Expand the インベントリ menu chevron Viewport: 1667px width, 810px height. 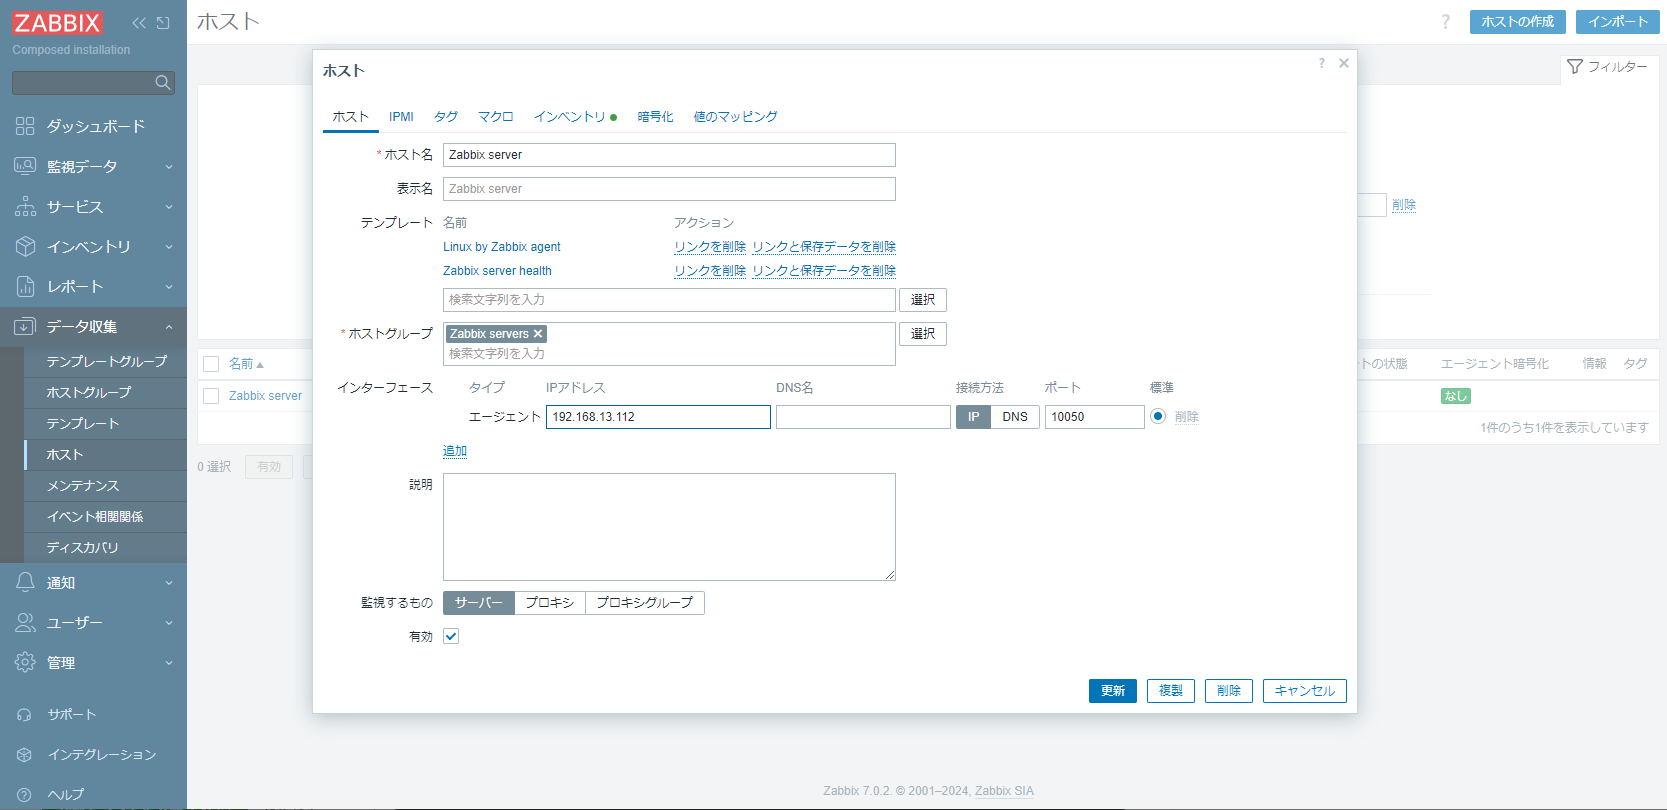pos(169,247)
